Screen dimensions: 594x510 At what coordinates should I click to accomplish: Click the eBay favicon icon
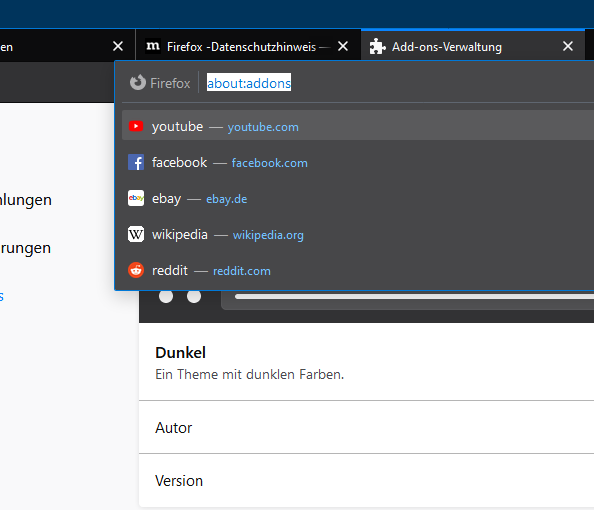tap(136, 198)
